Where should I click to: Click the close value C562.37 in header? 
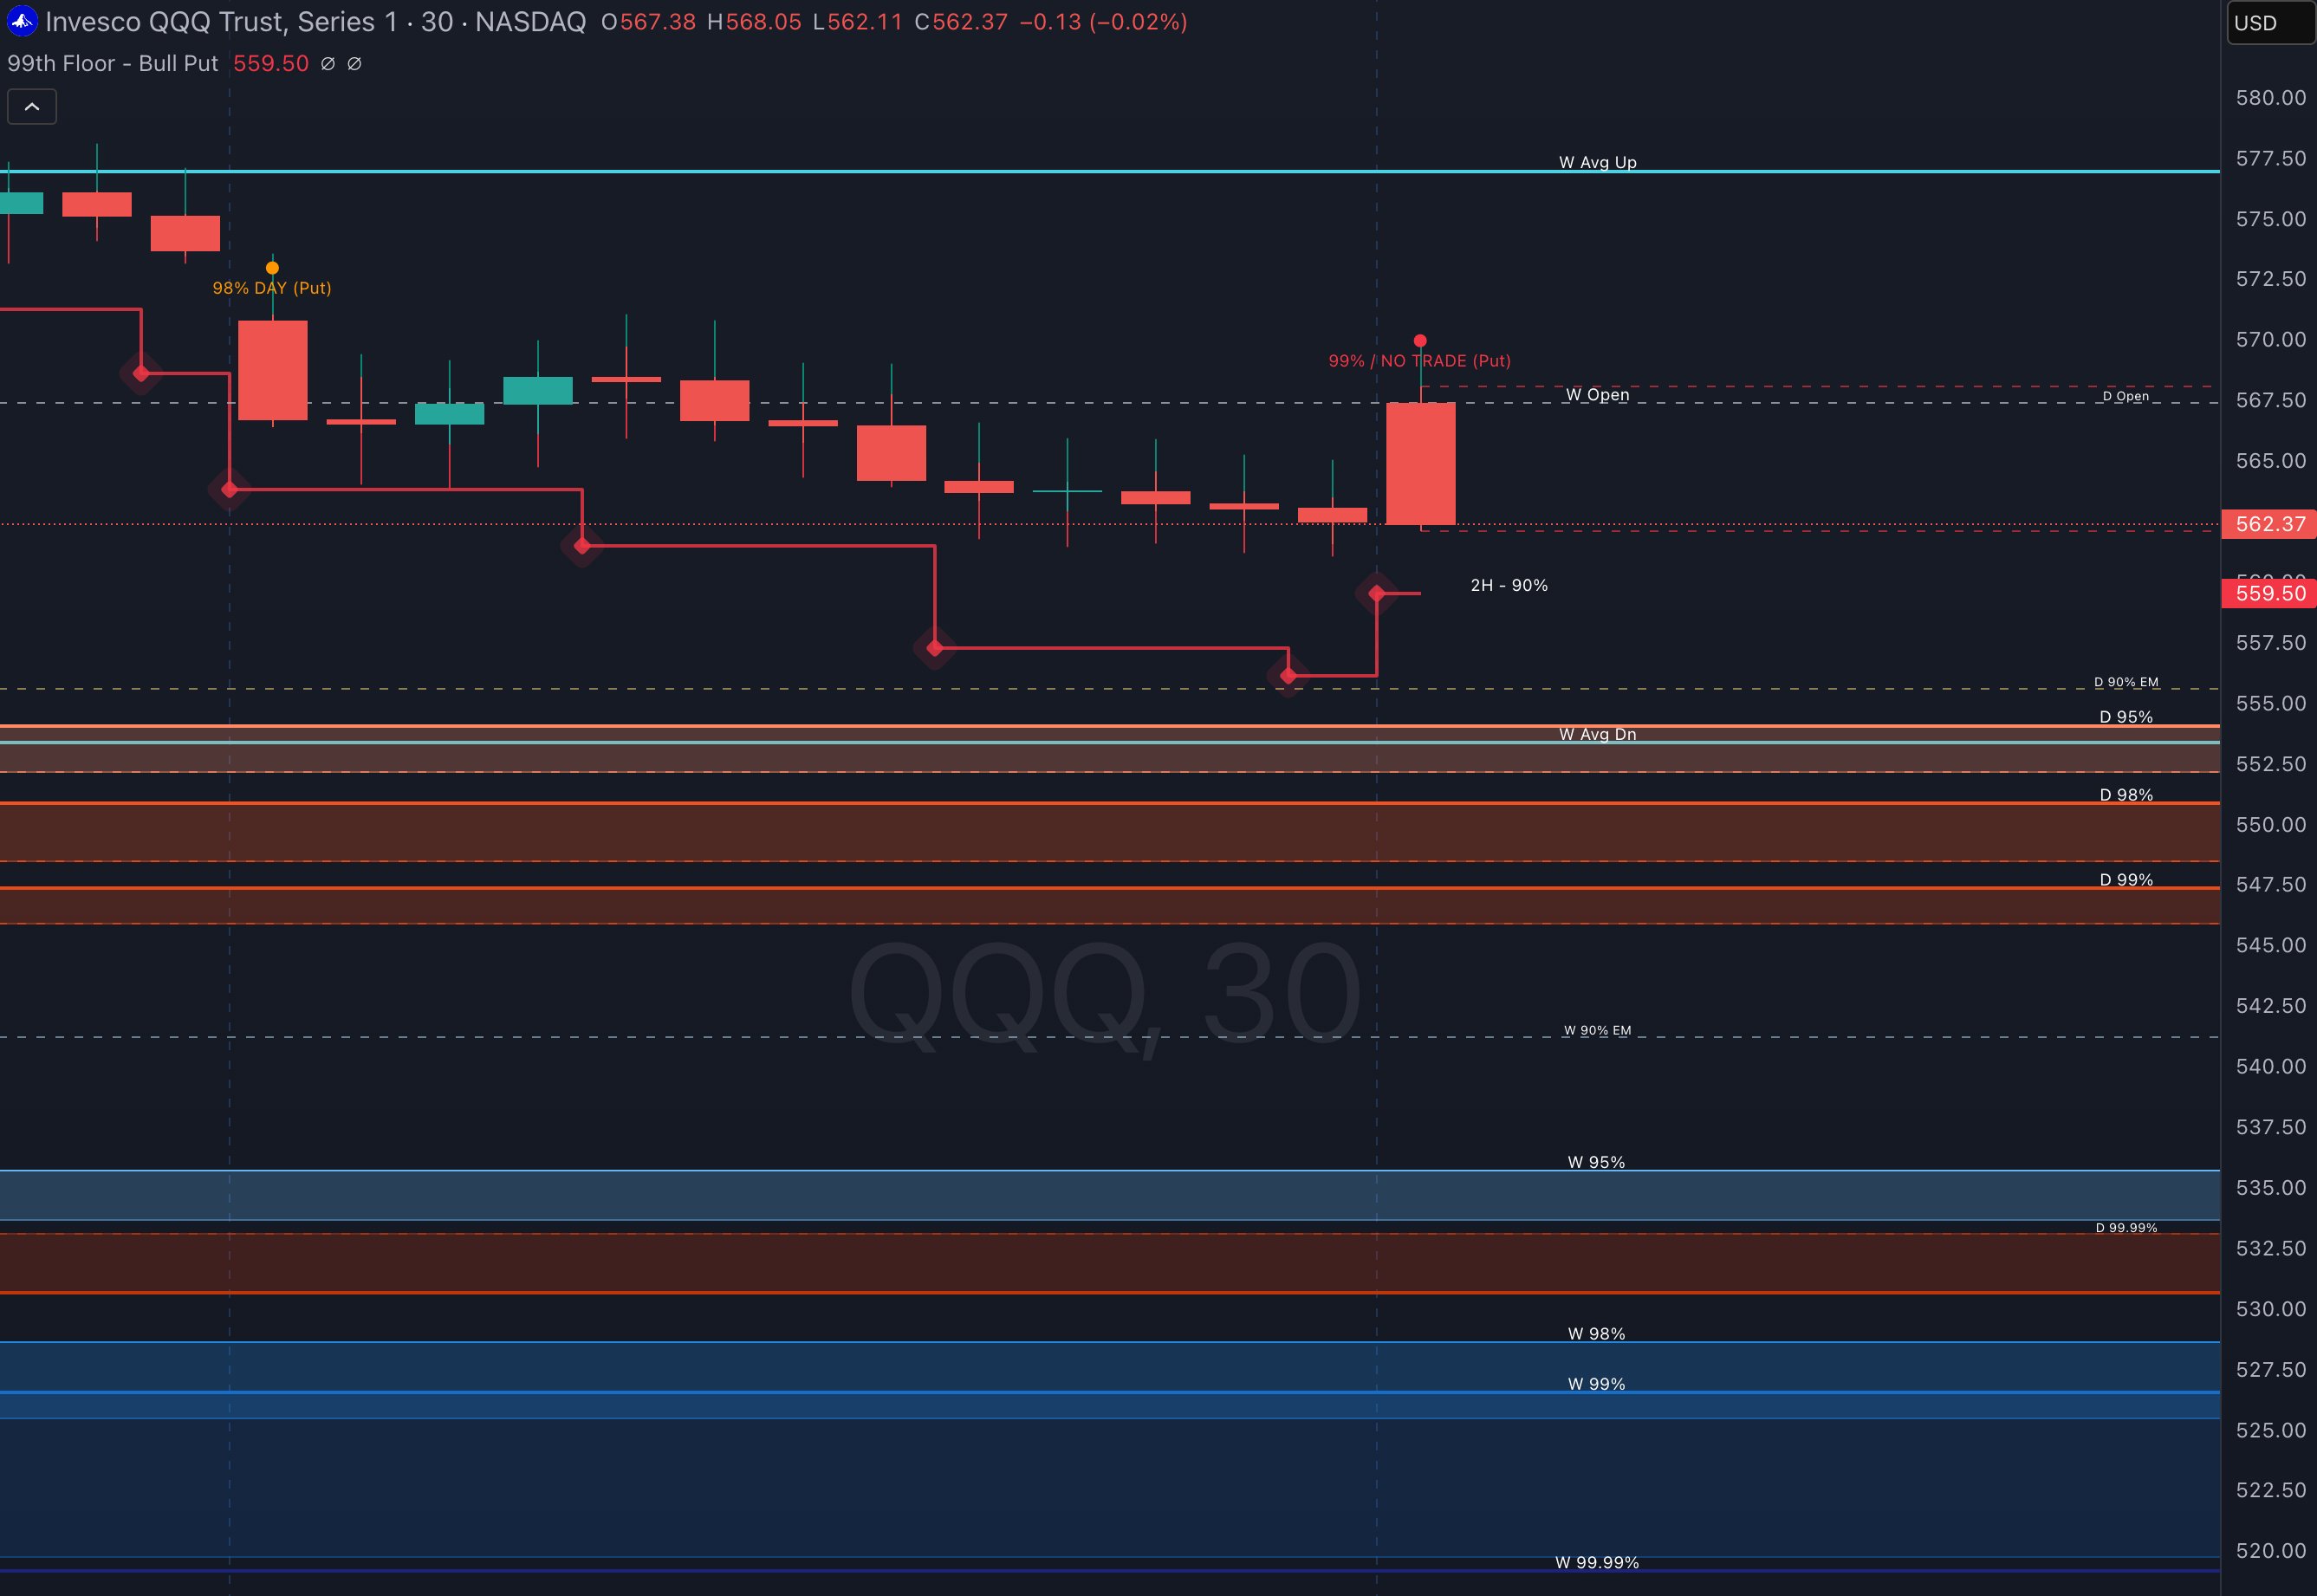[x=961, y=22]
